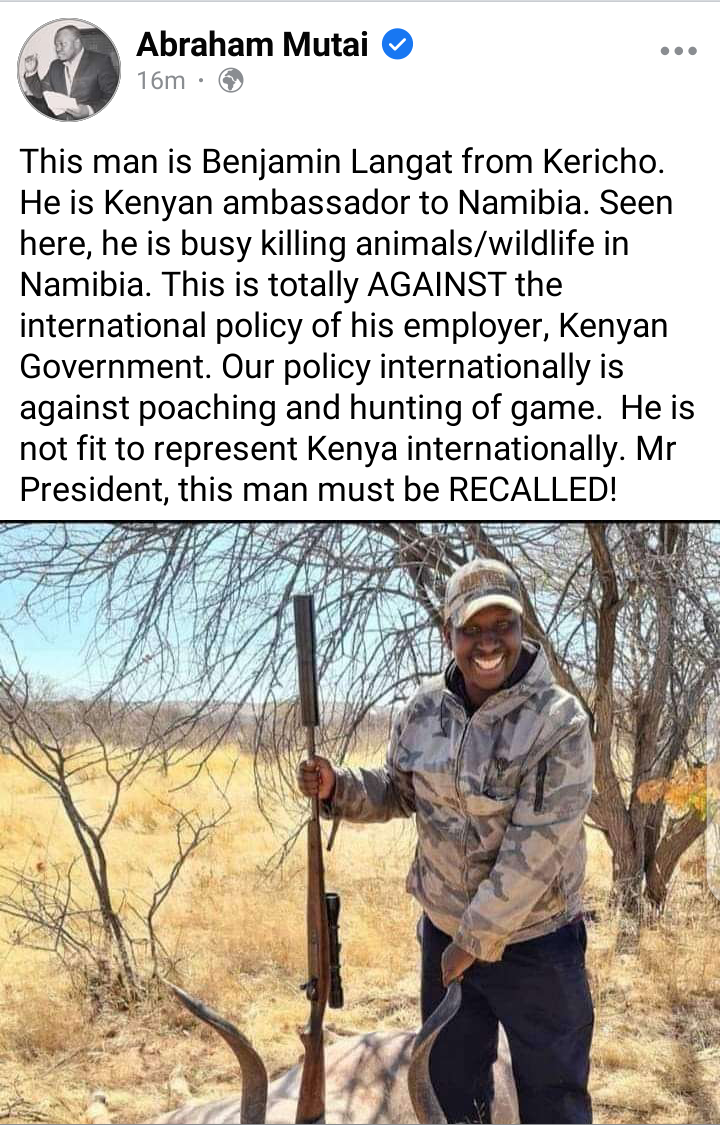The height and width of the screenshot is (1133, 720).
Task: Open the attached hunting photo
Action: [360, 822]
